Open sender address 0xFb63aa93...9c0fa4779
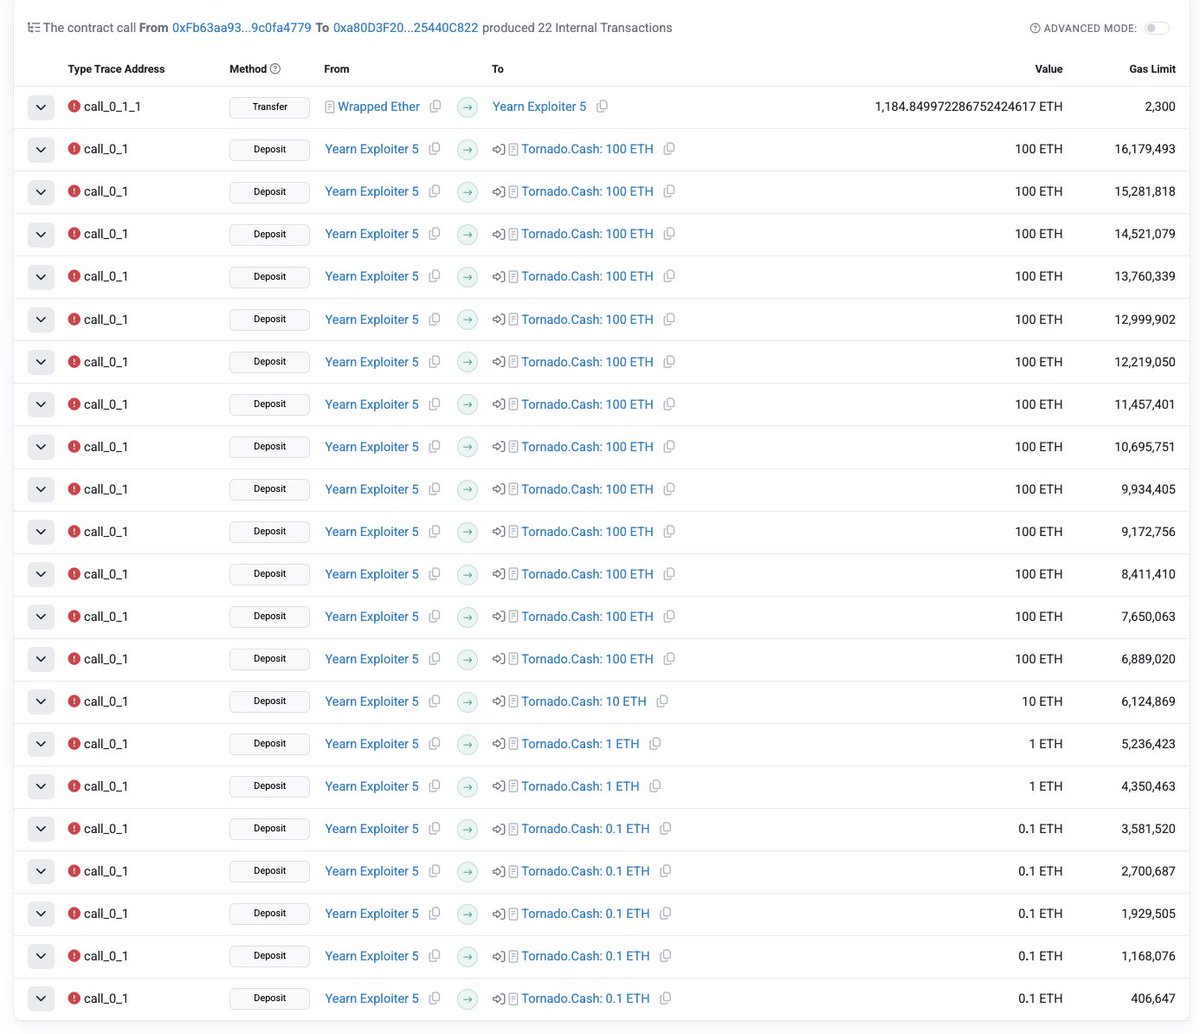The width and height of the screenshot is (1200, 1034). (242, 28)
